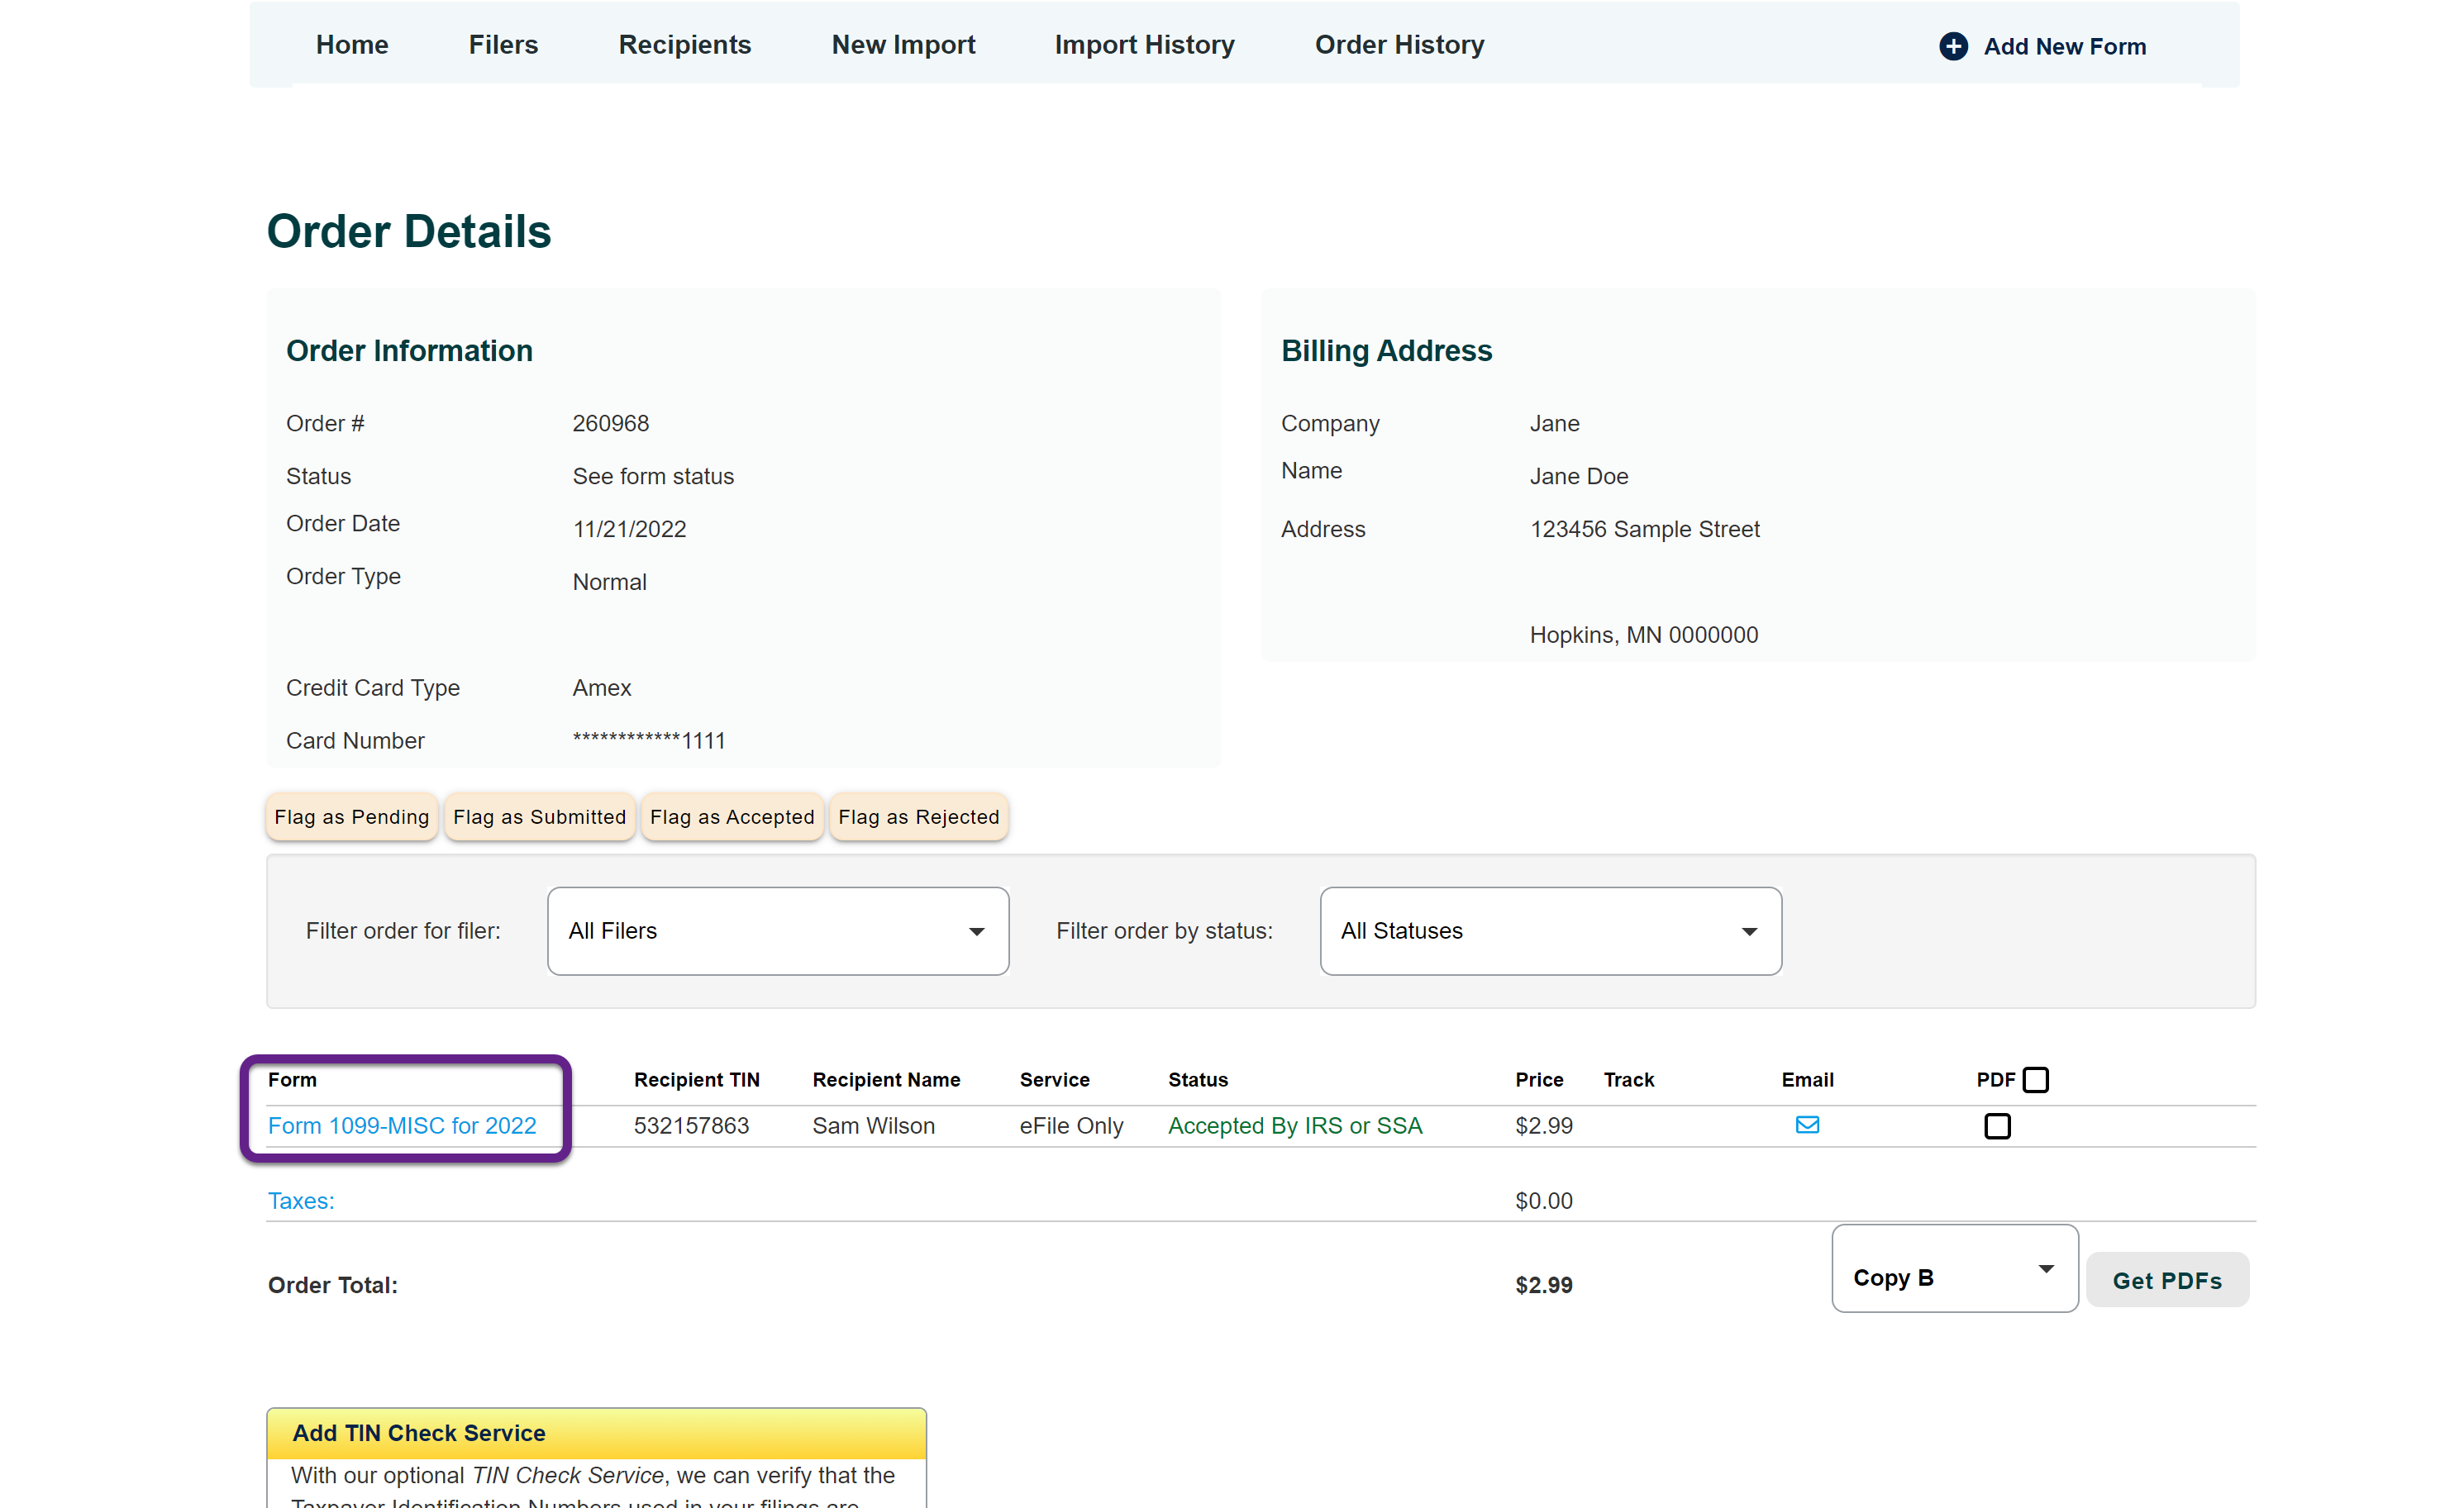Click Flag as Pending button
The image size is (2464, 1508).
(351, 817)
